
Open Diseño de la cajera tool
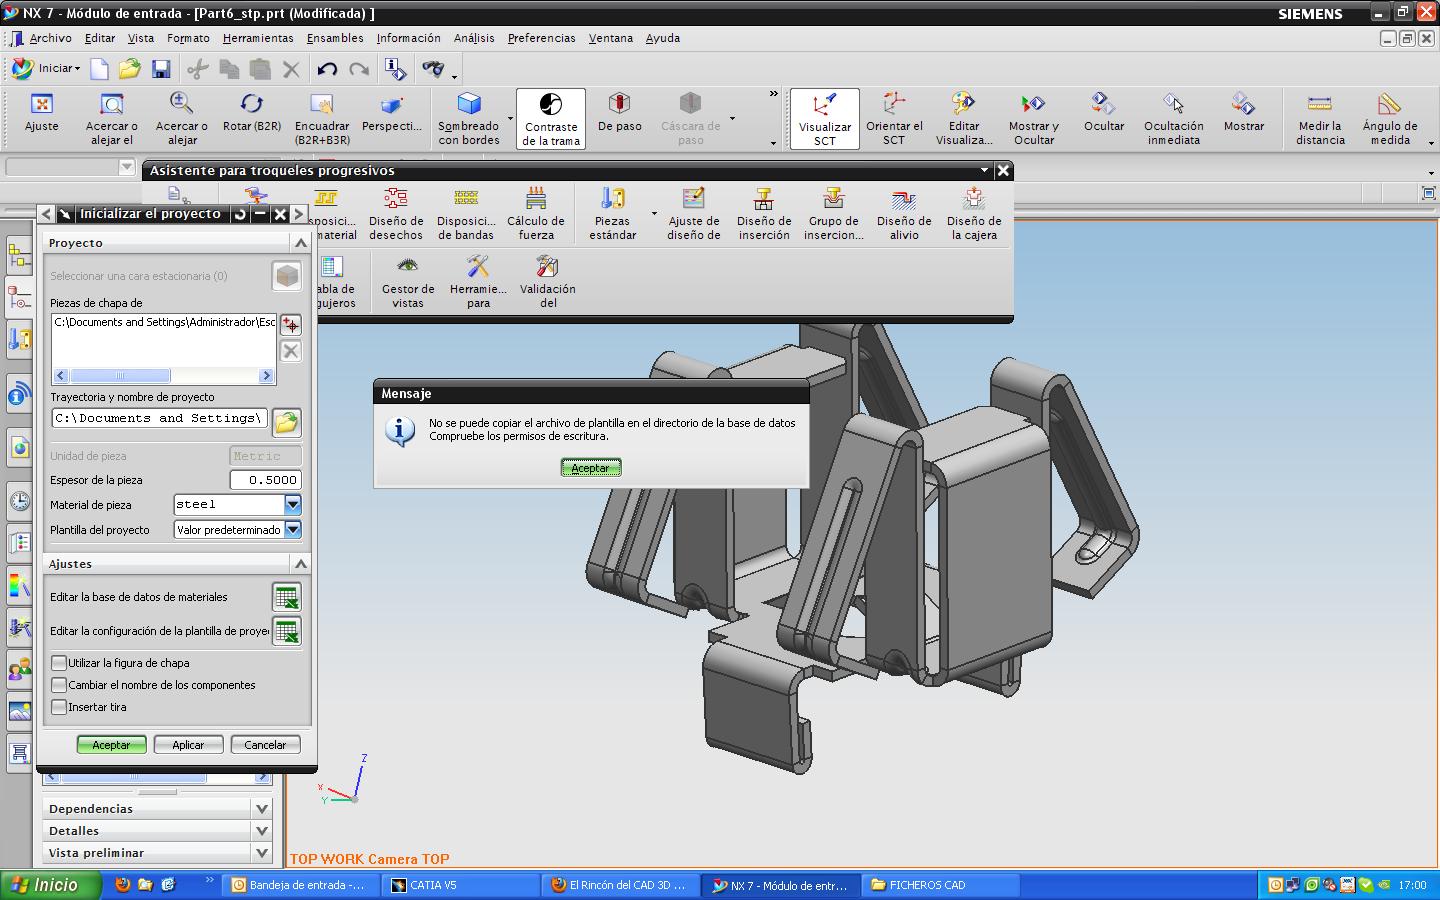click(x=974, y=214)
